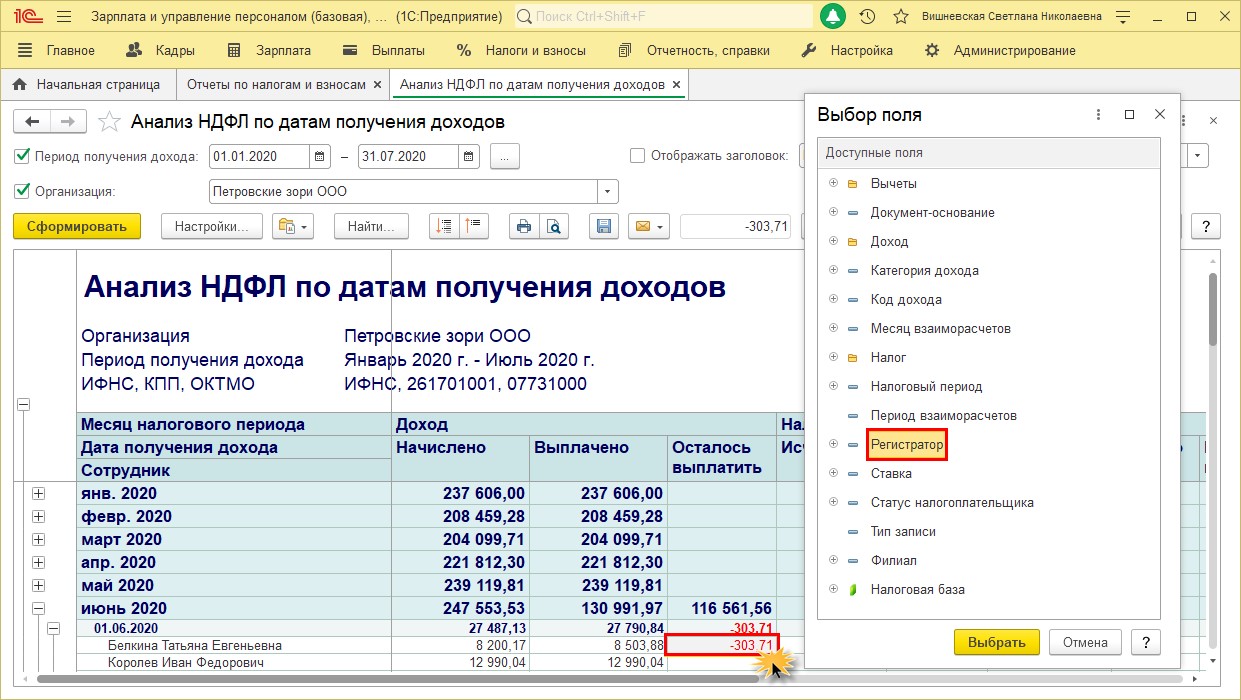The height and width of the screenshot is (700, 1241).
Task: Collapse the июнь 2020 row in report
Action: [39, 608]
